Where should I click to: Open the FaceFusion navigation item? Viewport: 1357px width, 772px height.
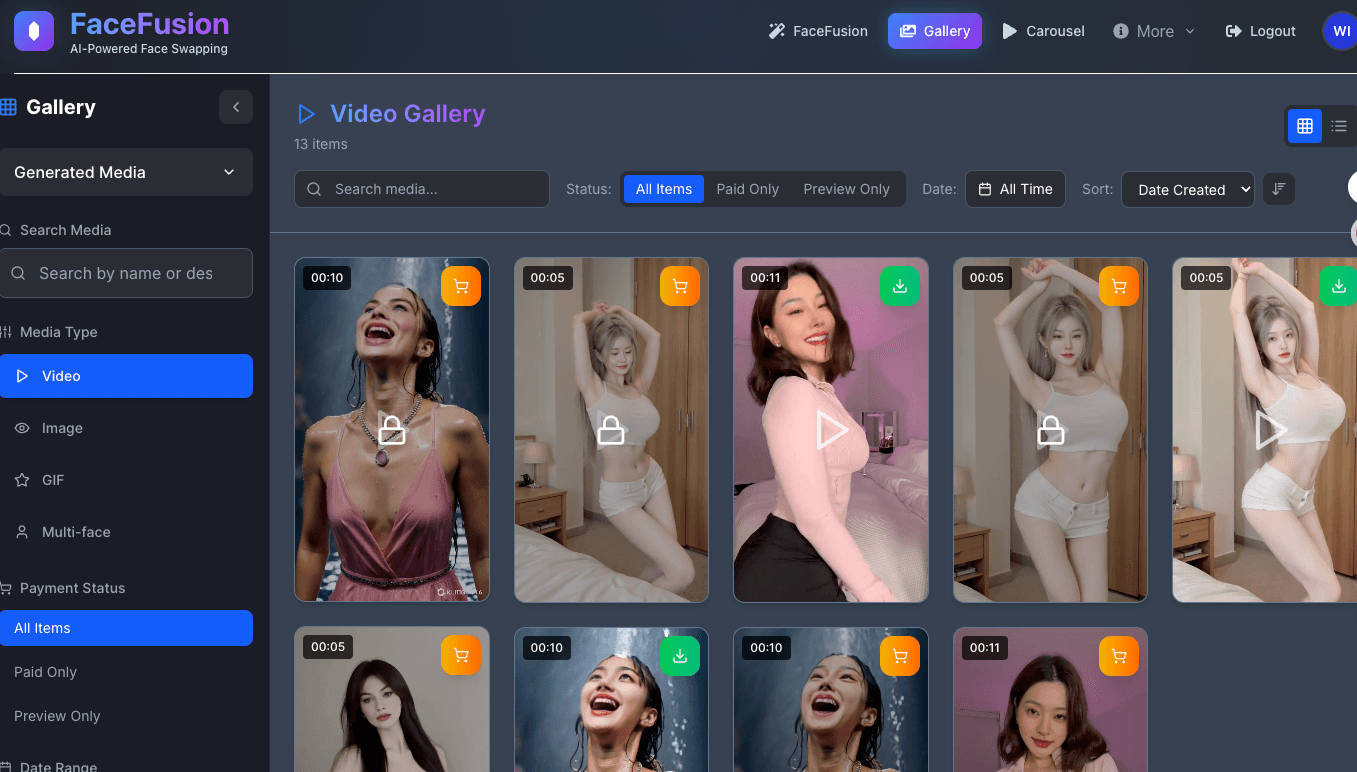tap(818, 31)
